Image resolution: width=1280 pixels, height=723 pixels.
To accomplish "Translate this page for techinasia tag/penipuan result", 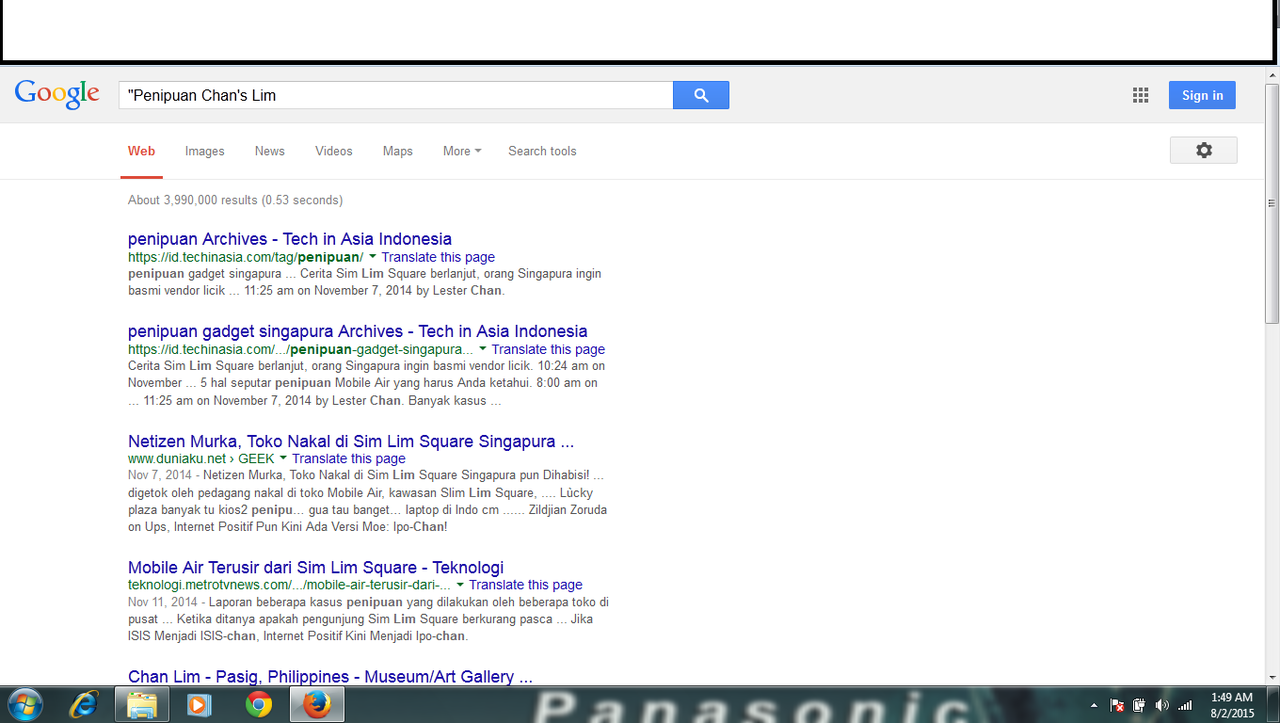I will [x=438, y=257].
